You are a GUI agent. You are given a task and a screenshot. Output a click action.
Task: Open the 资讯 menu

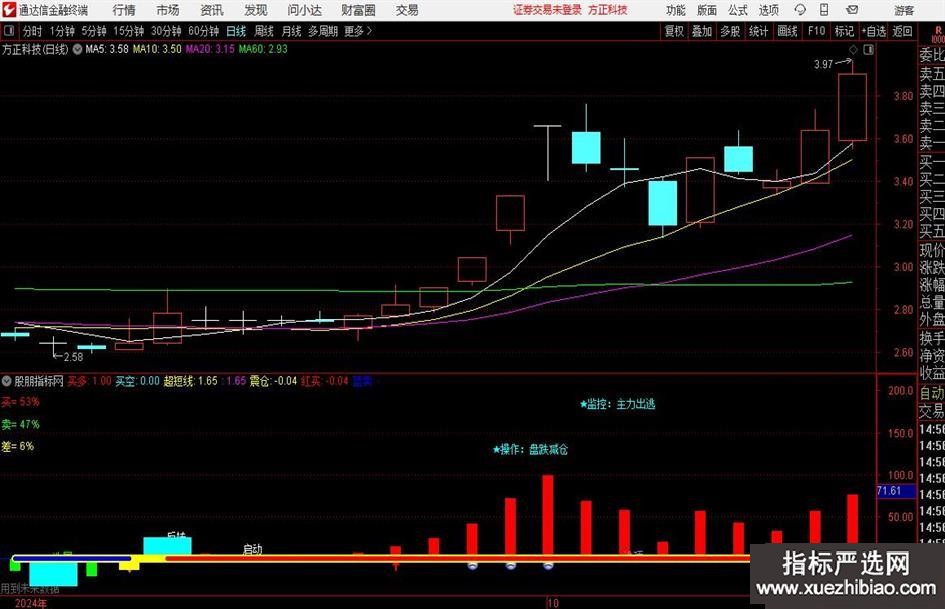(212, 10)
